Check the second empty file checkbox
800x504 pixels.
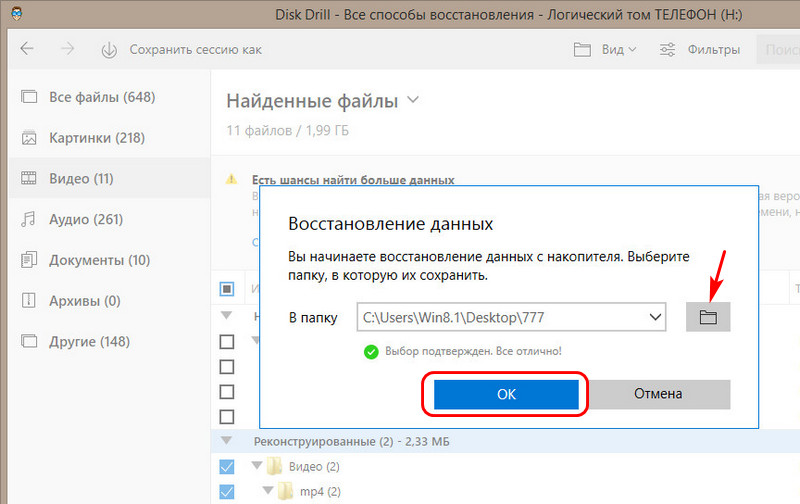pyautogui.click(x=227, y=367)
